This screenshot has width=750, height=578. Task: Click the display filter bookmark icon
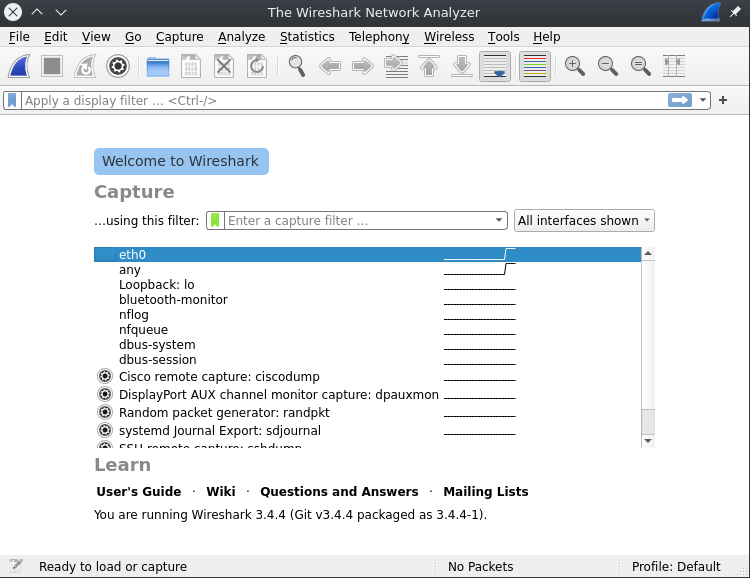[12, 100]
